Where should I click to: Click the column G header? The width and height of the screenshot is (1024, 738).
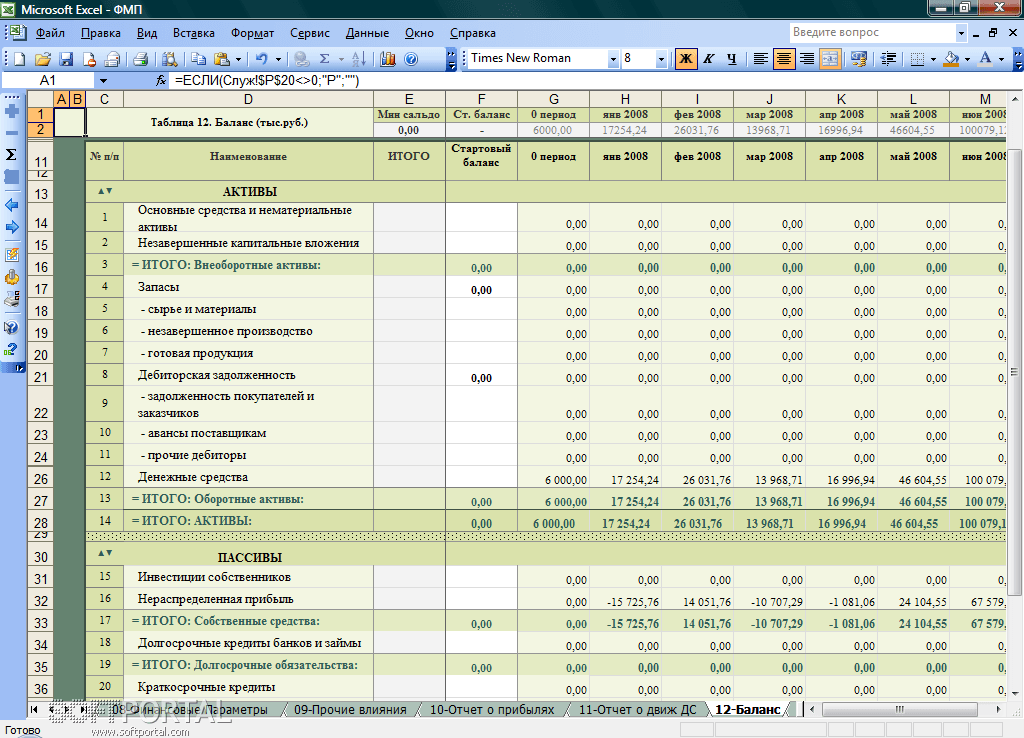coord(553,98)
